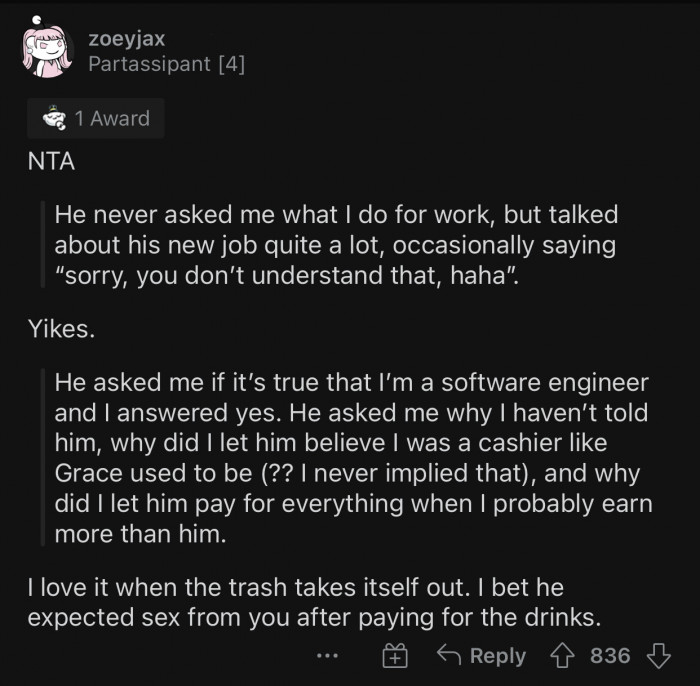The width and height of the screenshot is (700, 686).
Task: Upvote the comment with the up arrow
Action: coord(562,656)
